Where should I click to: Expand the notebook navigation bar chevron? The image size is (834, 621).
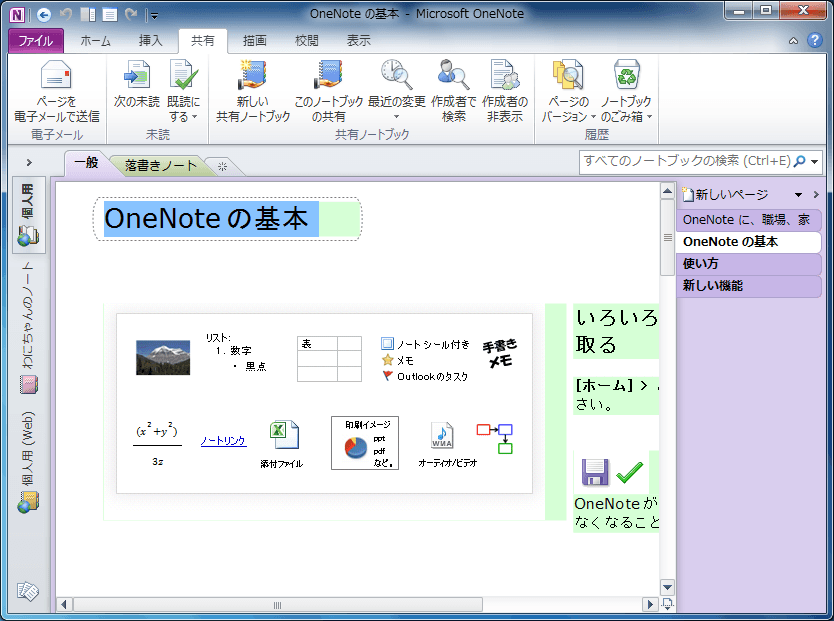tap(29, 163)
